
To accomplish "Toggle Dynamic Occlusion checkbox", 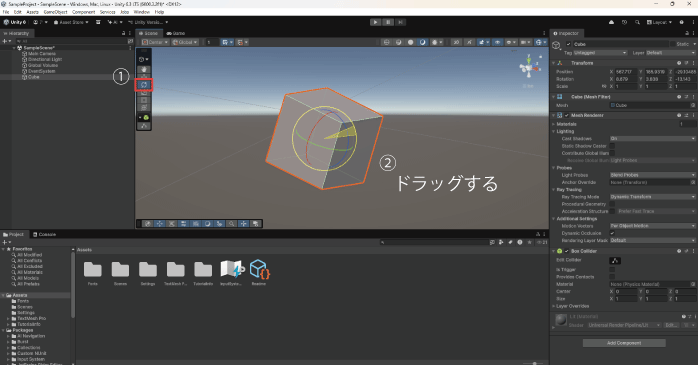I will [612, 233].
